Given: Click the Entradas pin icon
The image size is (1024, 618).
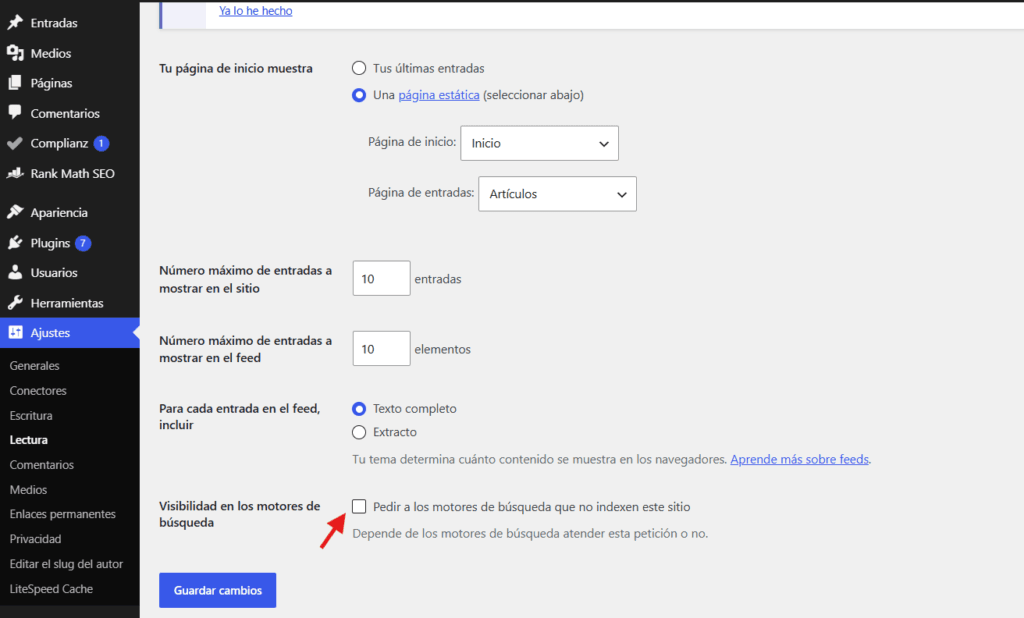Looking at the screenshot, I should coord(15,23).
